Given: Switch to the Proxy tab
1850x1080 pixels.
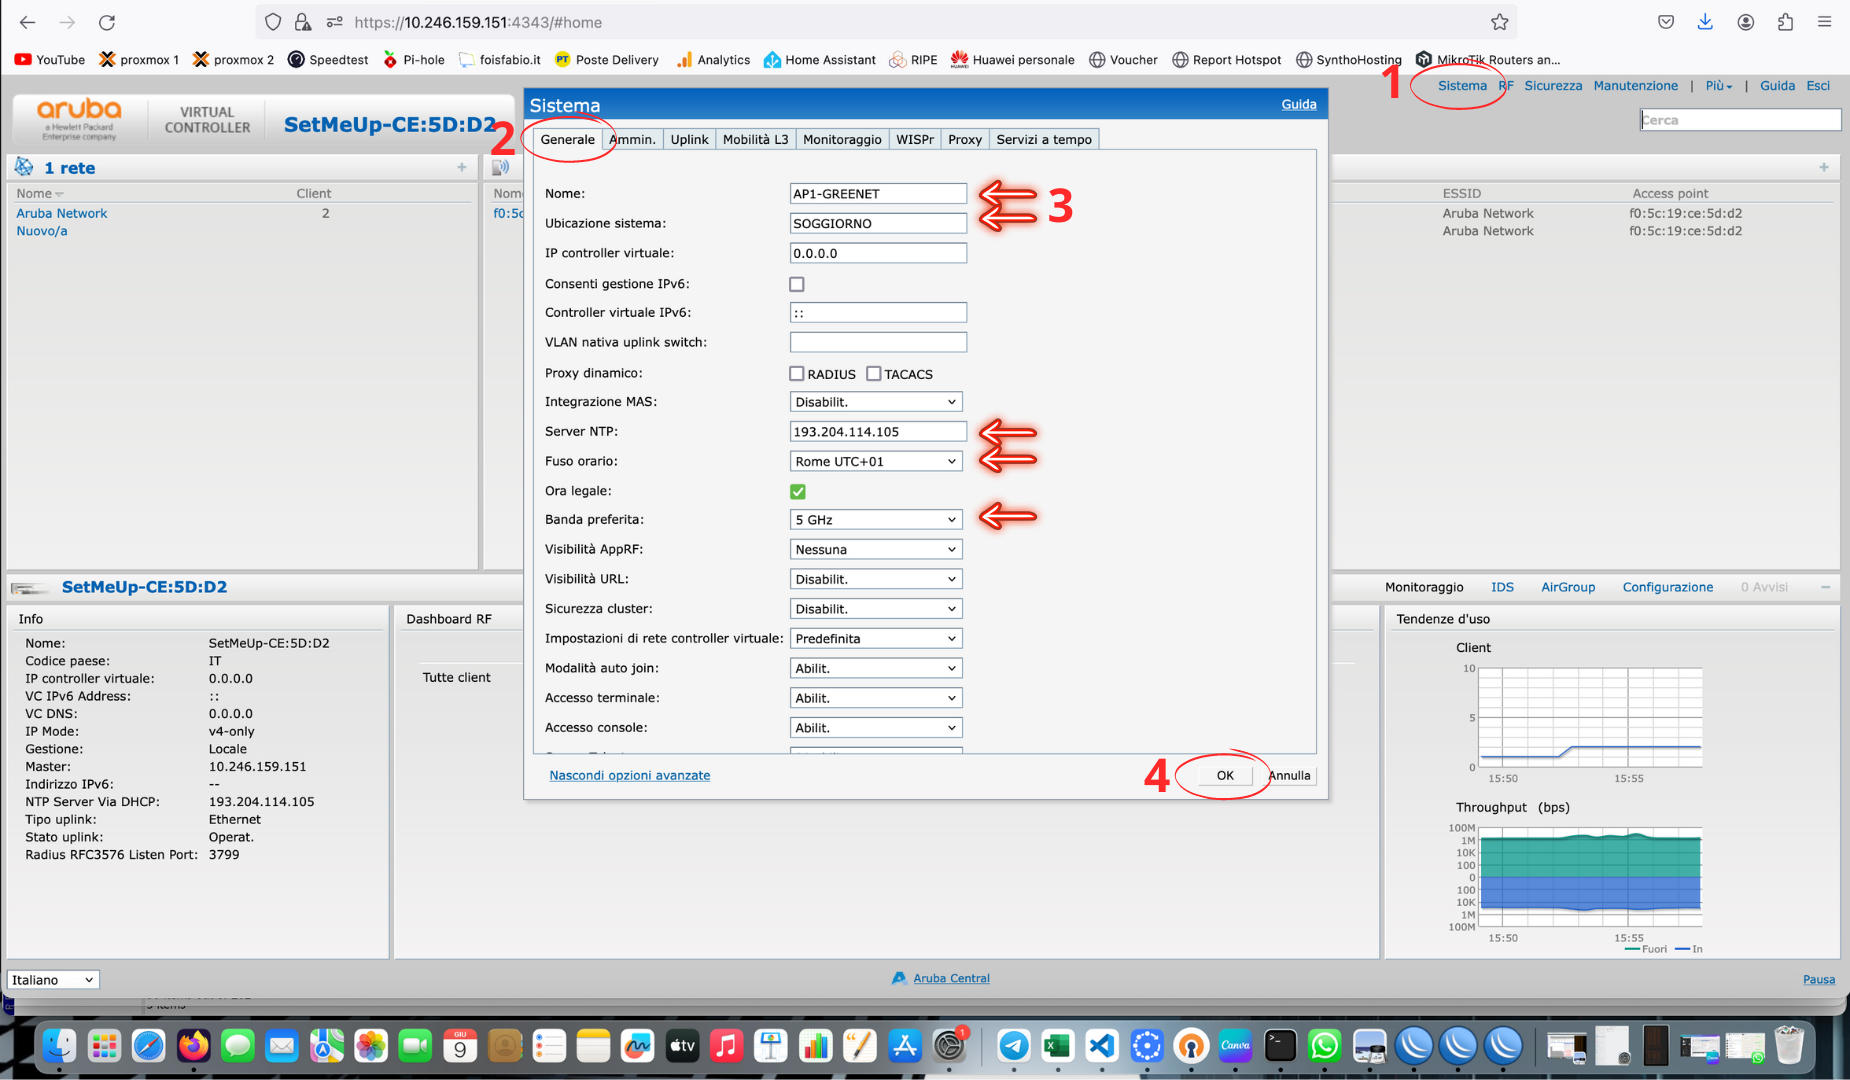Looking at the screenshot, I should coord(965,139).
